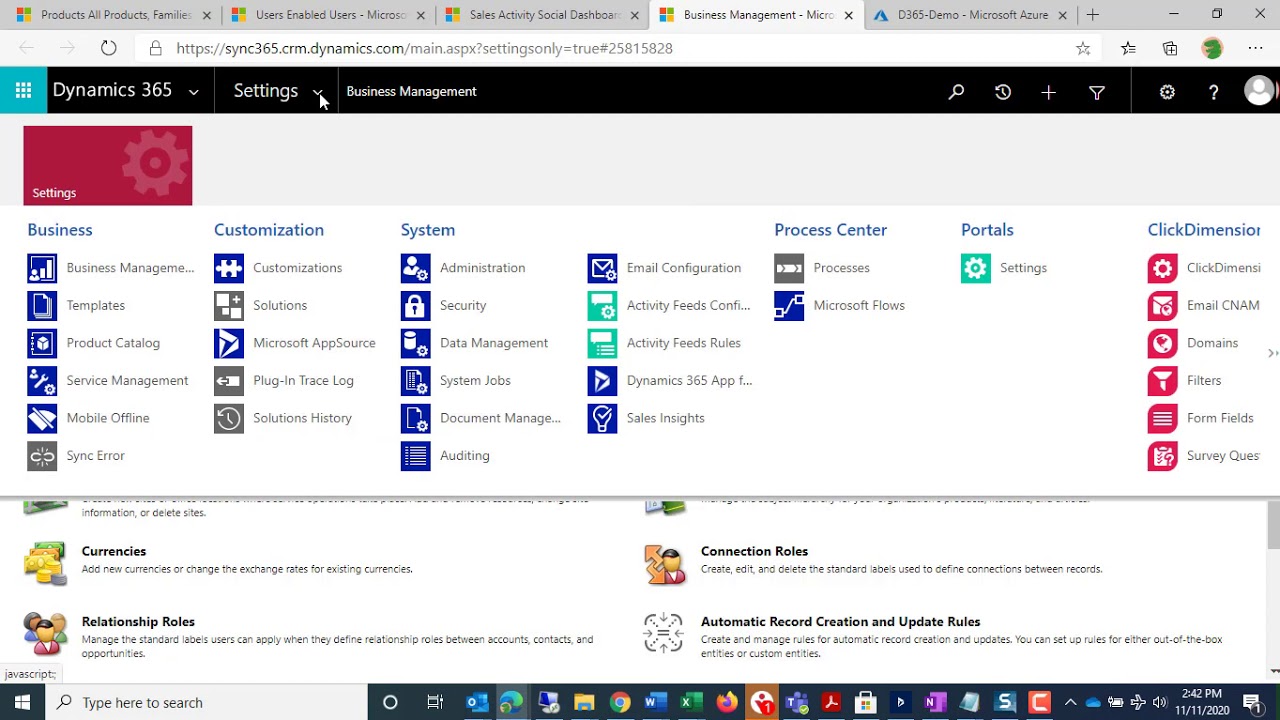Open the Relationship Roles link
Screen dimensions: 1280x720
[x=138, y=621]
